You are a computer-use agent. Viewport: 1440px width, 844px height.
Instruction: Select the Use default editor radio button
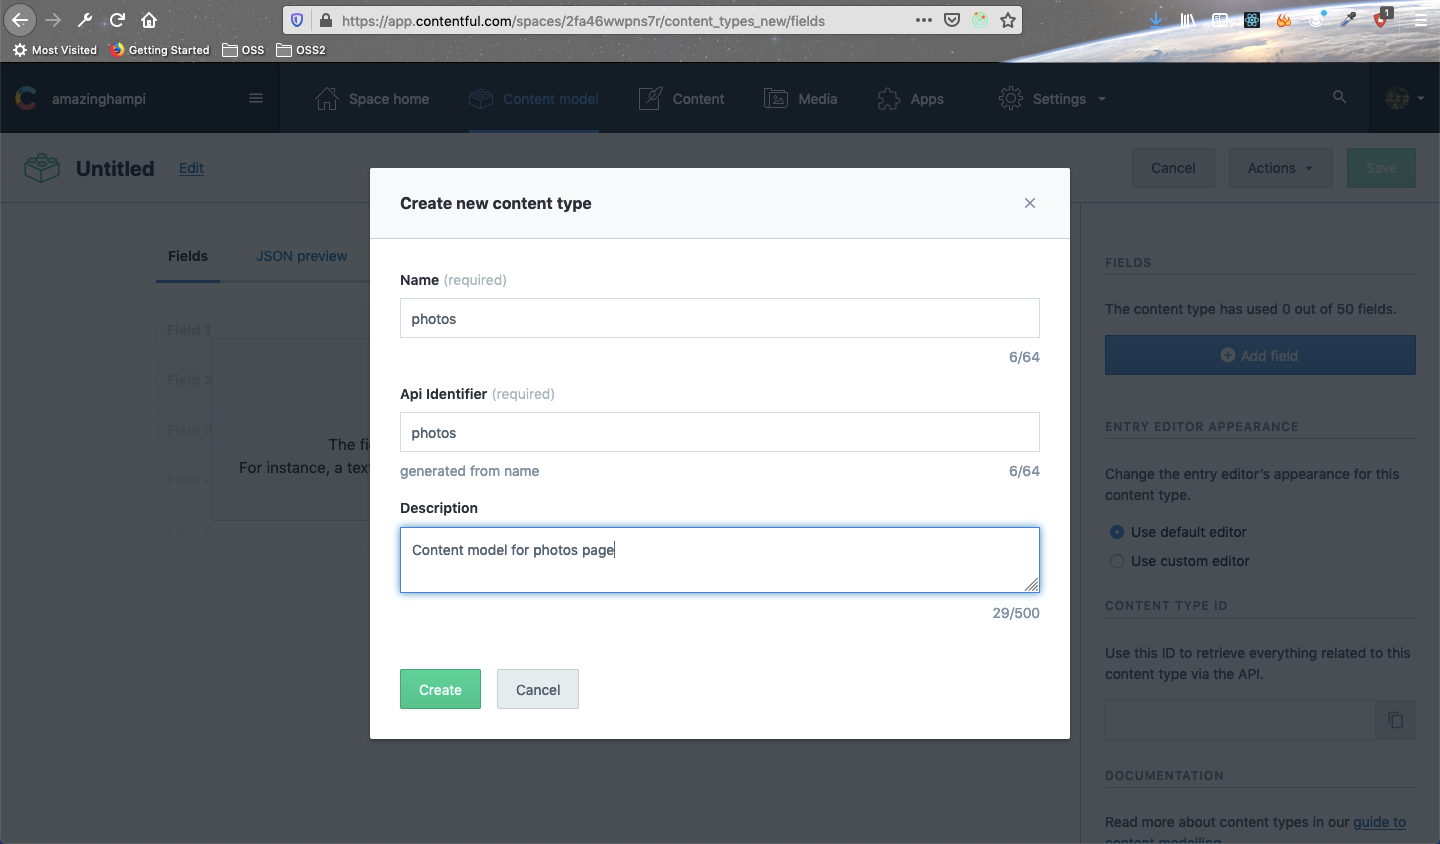click(1117, 532)
